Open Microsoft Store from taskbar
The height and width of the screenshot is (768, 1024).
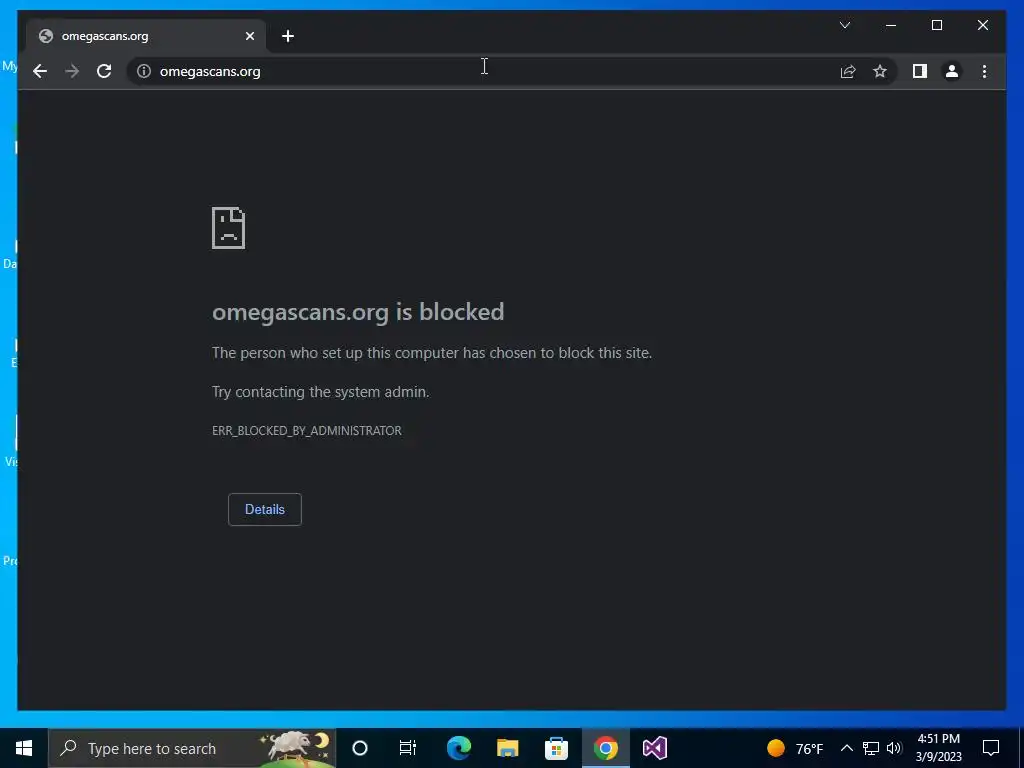pos(556,748)
